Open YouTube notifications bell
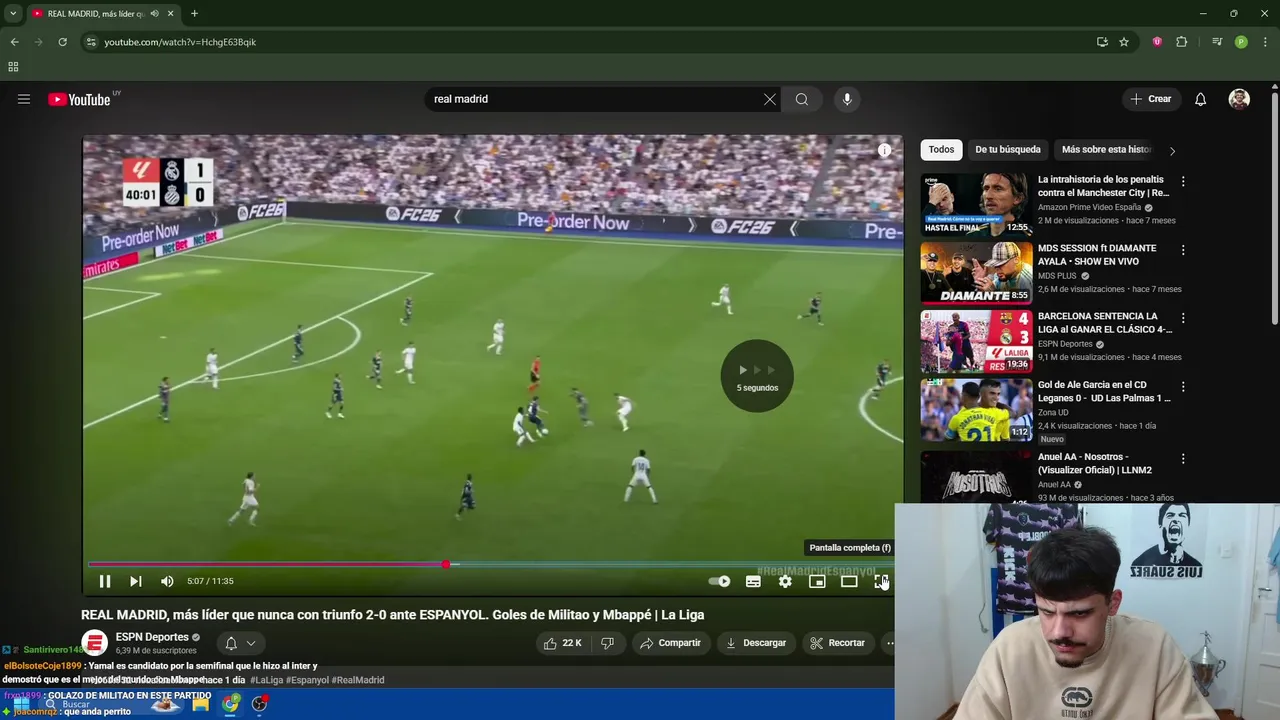The image size is (1280, 720). click(1201, 99)
